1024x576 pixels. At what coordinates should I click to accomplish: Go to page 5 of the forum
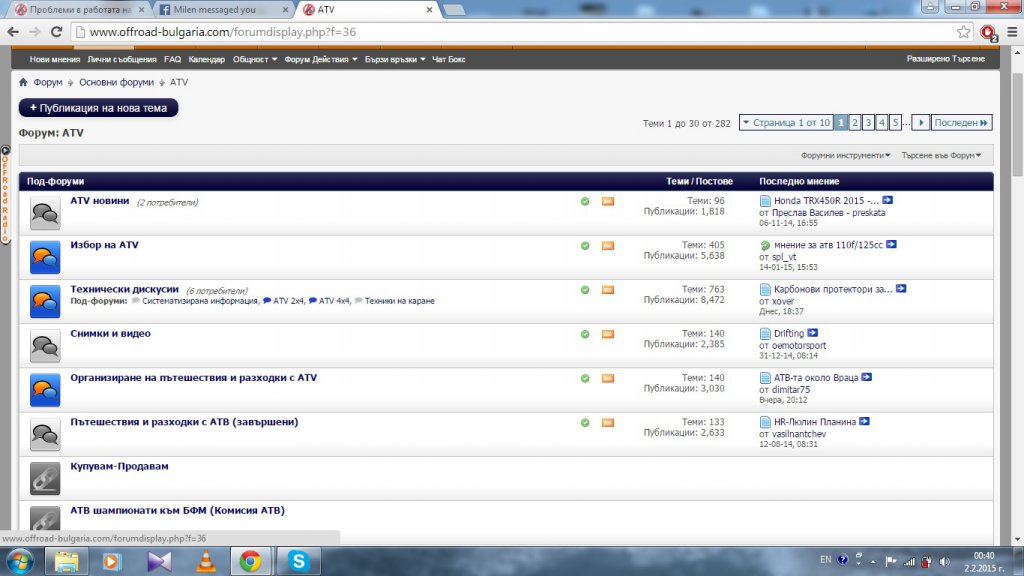click(895, 123)
